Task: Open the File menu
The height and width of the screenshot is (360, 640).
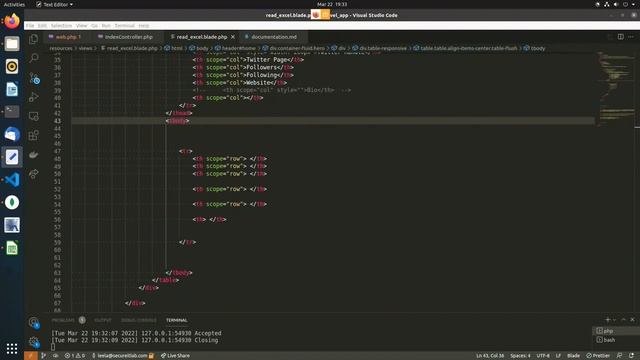Action: click(30, 25)
